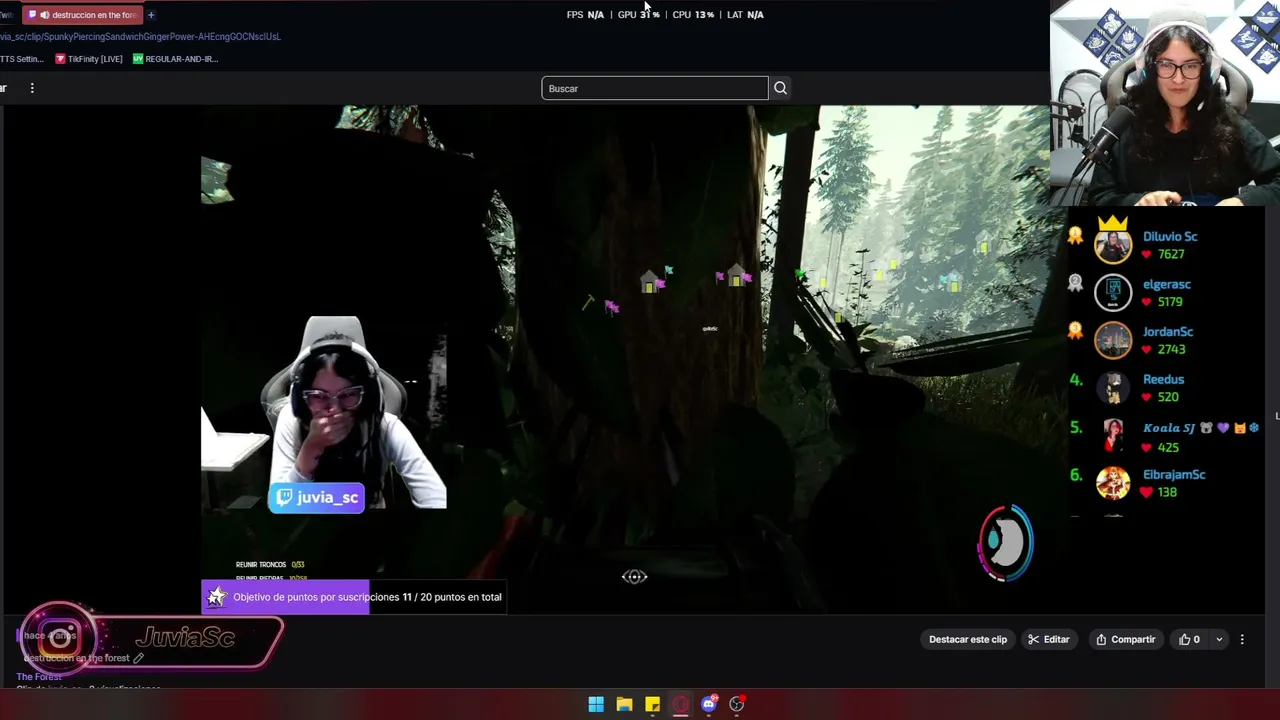Share the clip with Compartir
Viewport: 1280px width, 720px height.
1125,639
